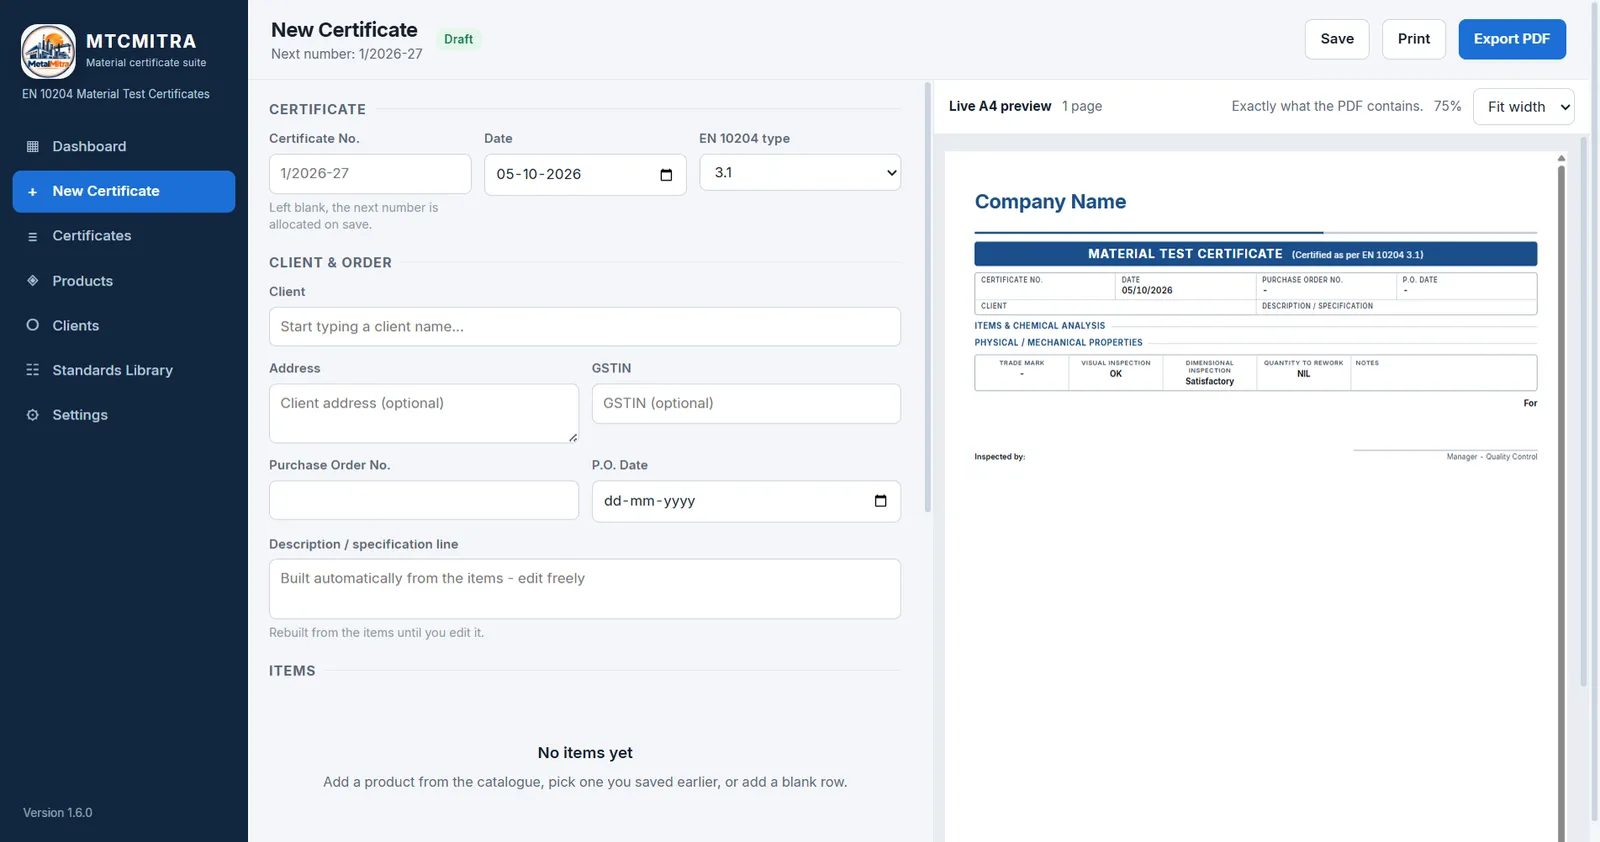Image resolution: width=1600 pixels, height=842 pixels.
Task: Open the Certificates menu item
Action: (124, 236)
